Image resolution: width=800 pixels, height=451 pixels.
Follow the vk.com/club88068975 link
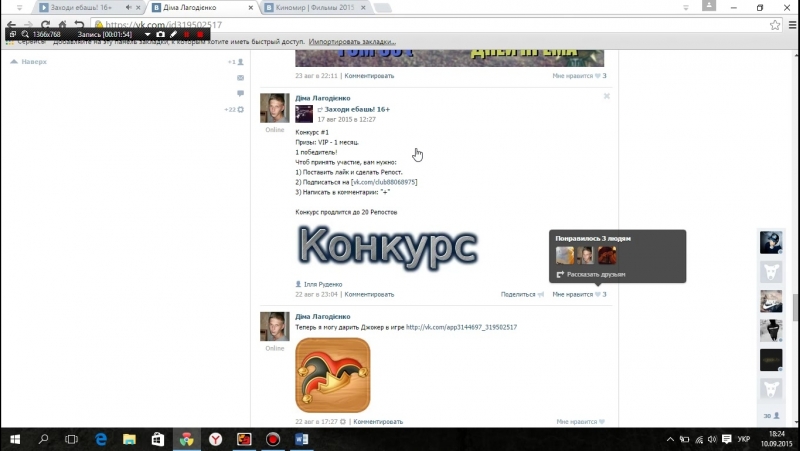click(384, 182)
